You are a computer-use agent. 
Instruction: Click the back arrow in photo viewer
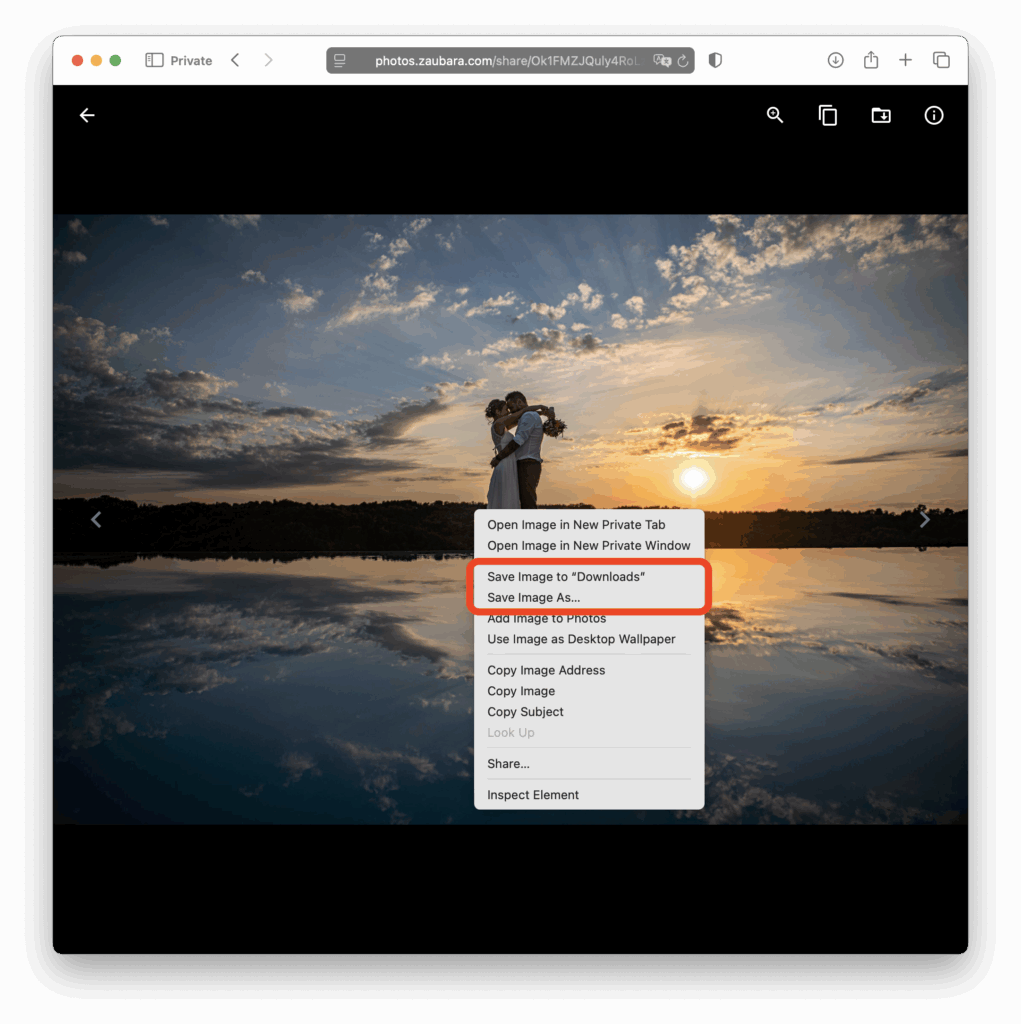[x=87, y=116]
